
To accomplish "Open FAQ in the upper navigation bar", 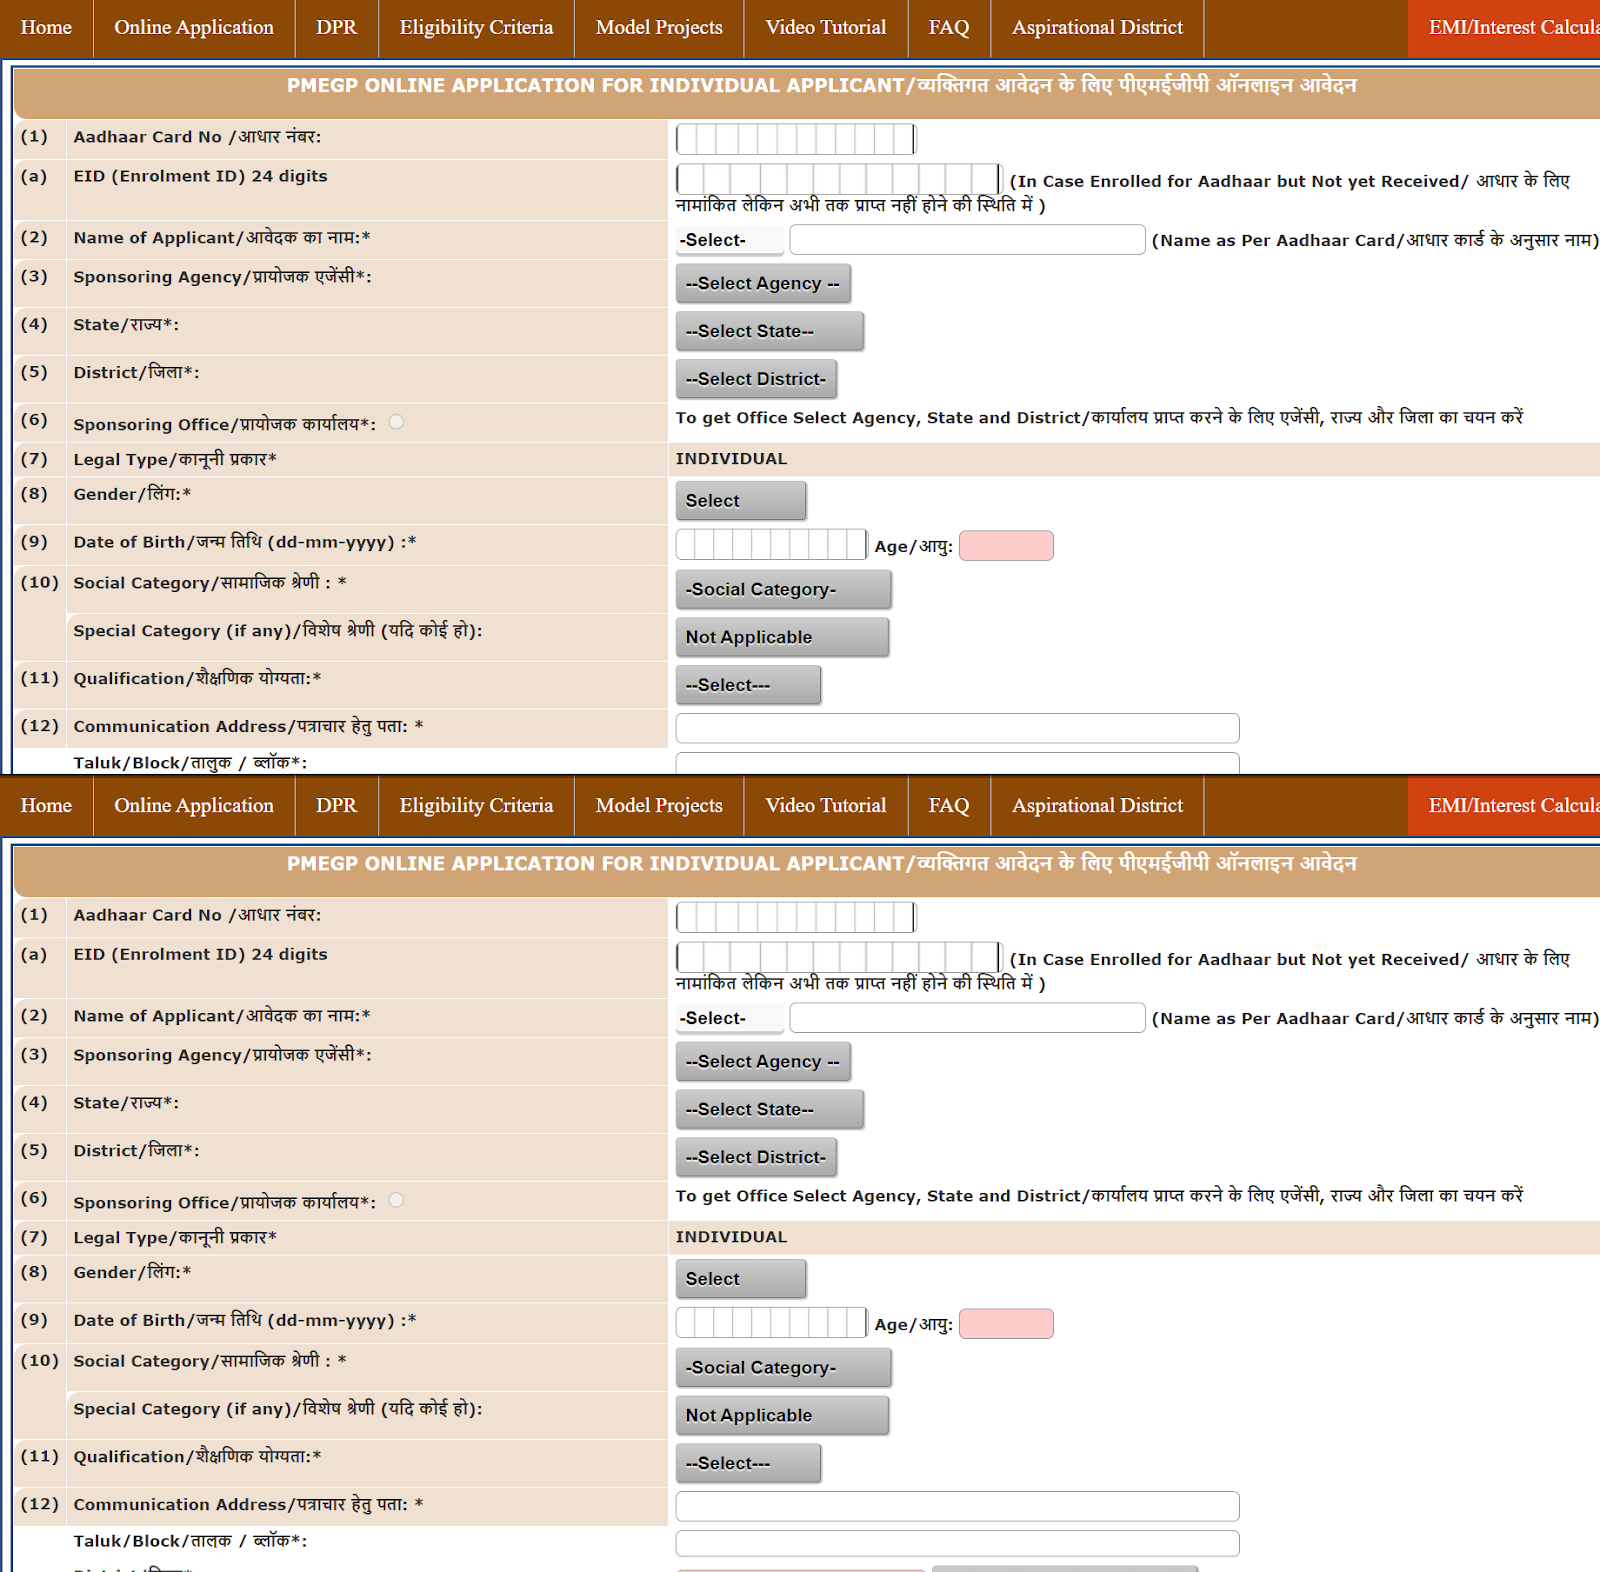I will click(x=949, y=28).
